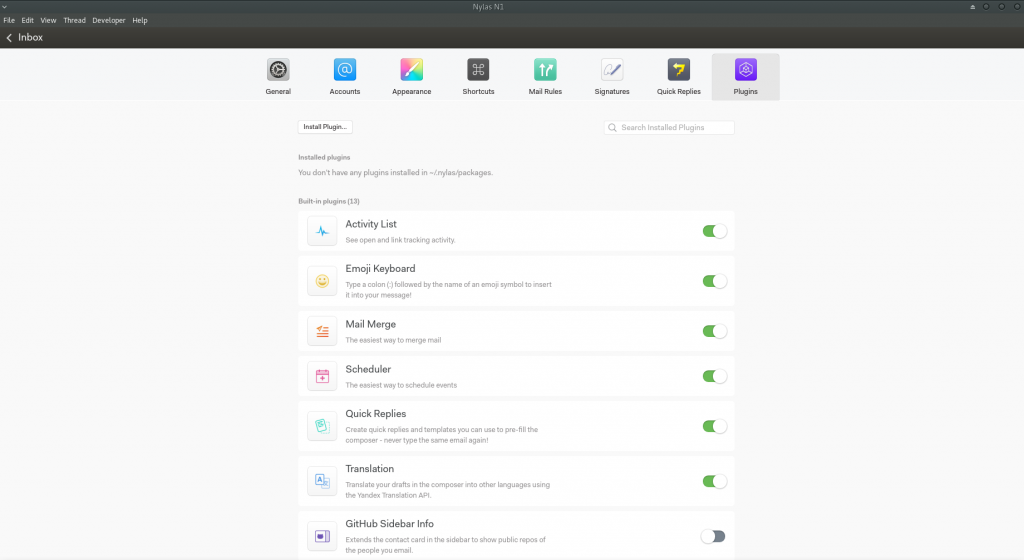Enable the GitHub Sidebar Info toggle
This screenshot has width=1024, height=560.
point(713,537)
